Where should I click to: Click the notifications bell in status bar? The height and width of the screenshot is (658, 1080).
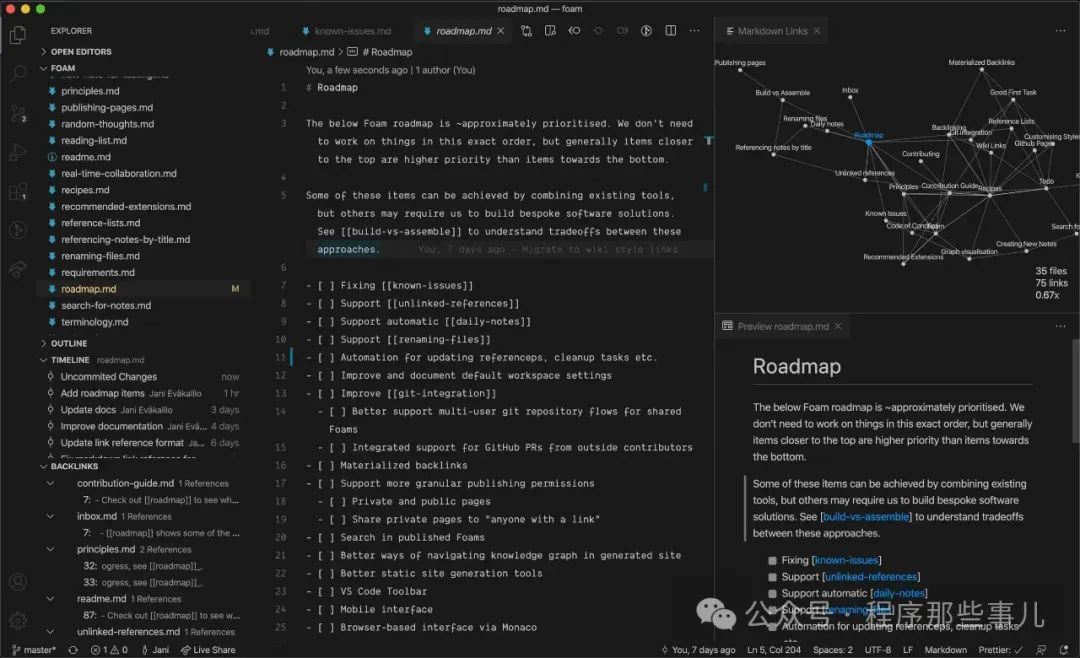coord(1064,650)
